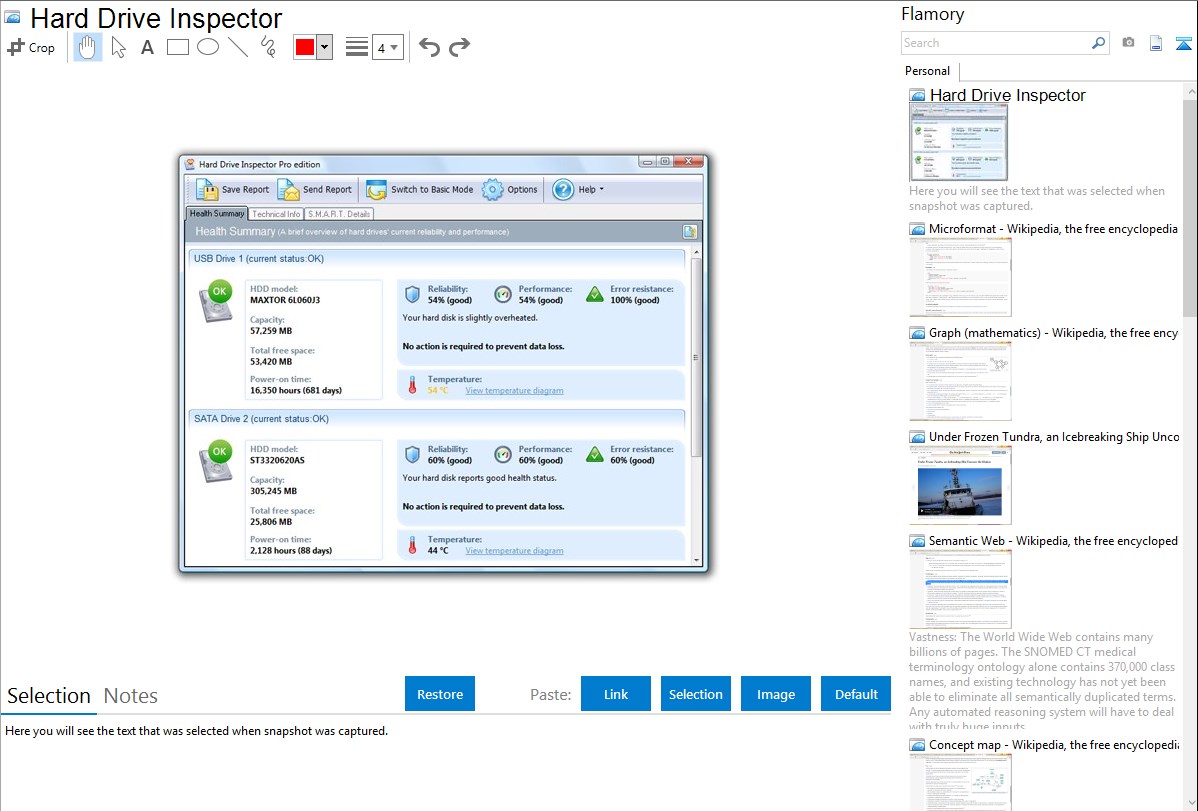Click SATA Drive 2 error resistance icon
This screenshot has width=1198, height=811.
(x=594, y=454)
